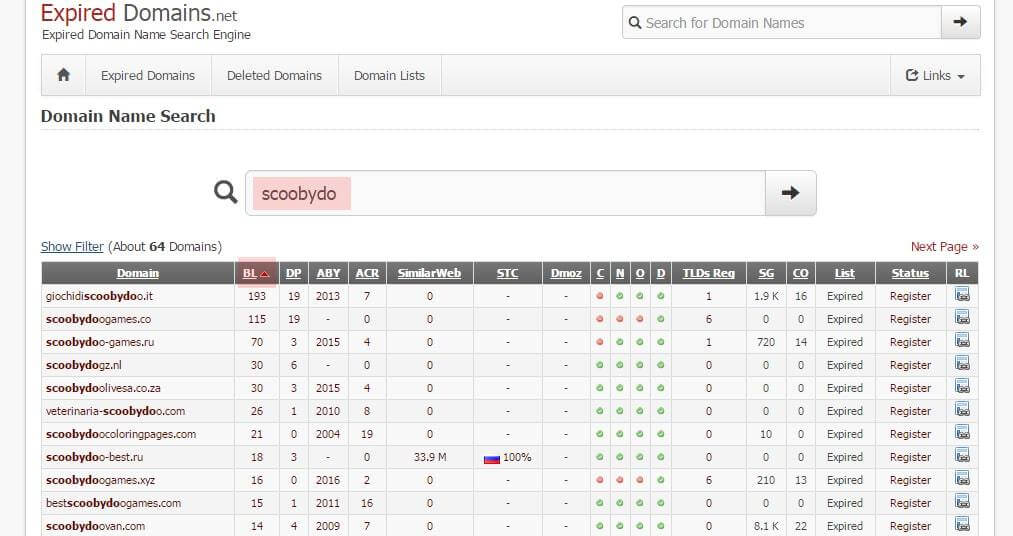Go to Expired Domains tab

click(148, 75)
